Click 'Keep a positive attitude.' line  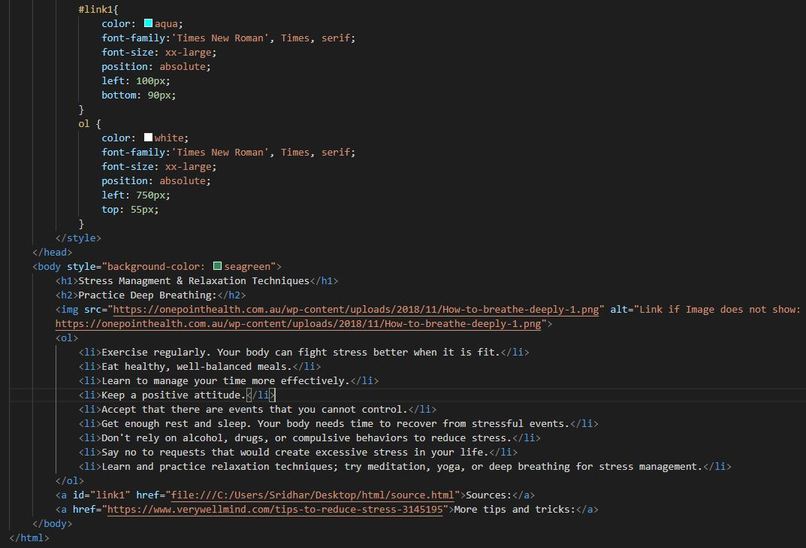tap(177, 395)
